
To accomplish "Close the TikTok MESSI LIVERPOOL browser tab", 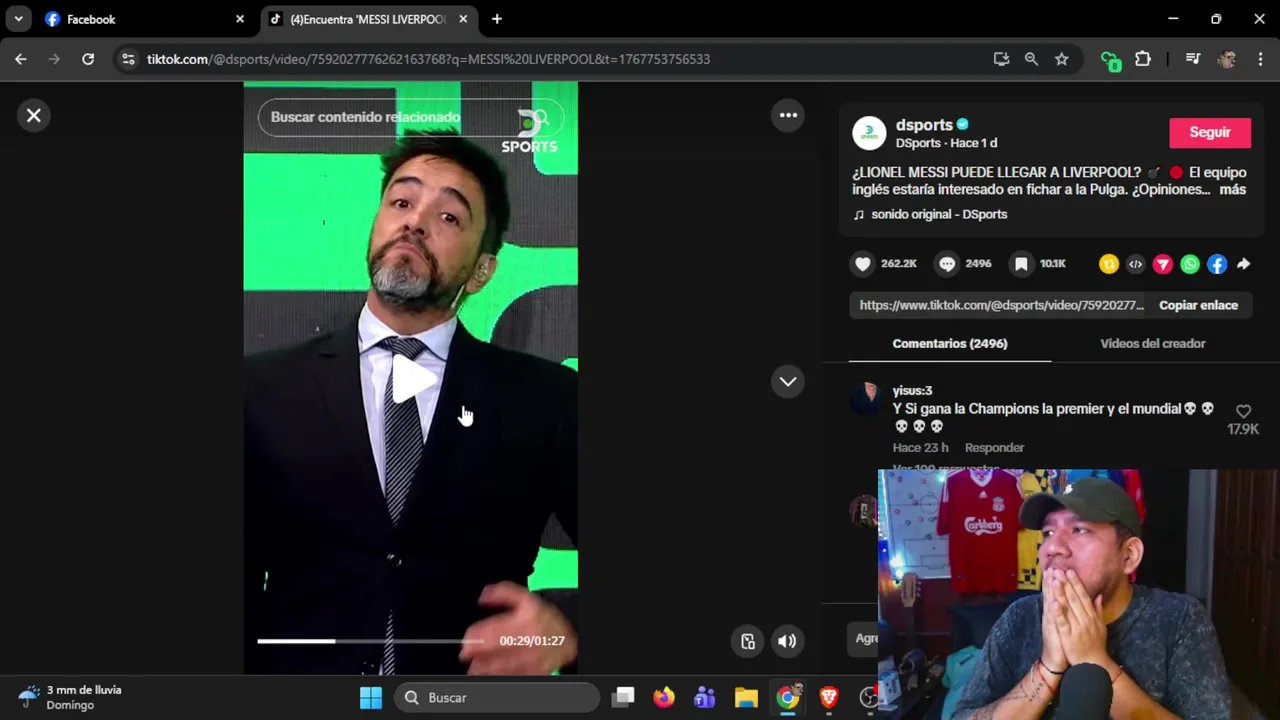I will pos(463,19).
